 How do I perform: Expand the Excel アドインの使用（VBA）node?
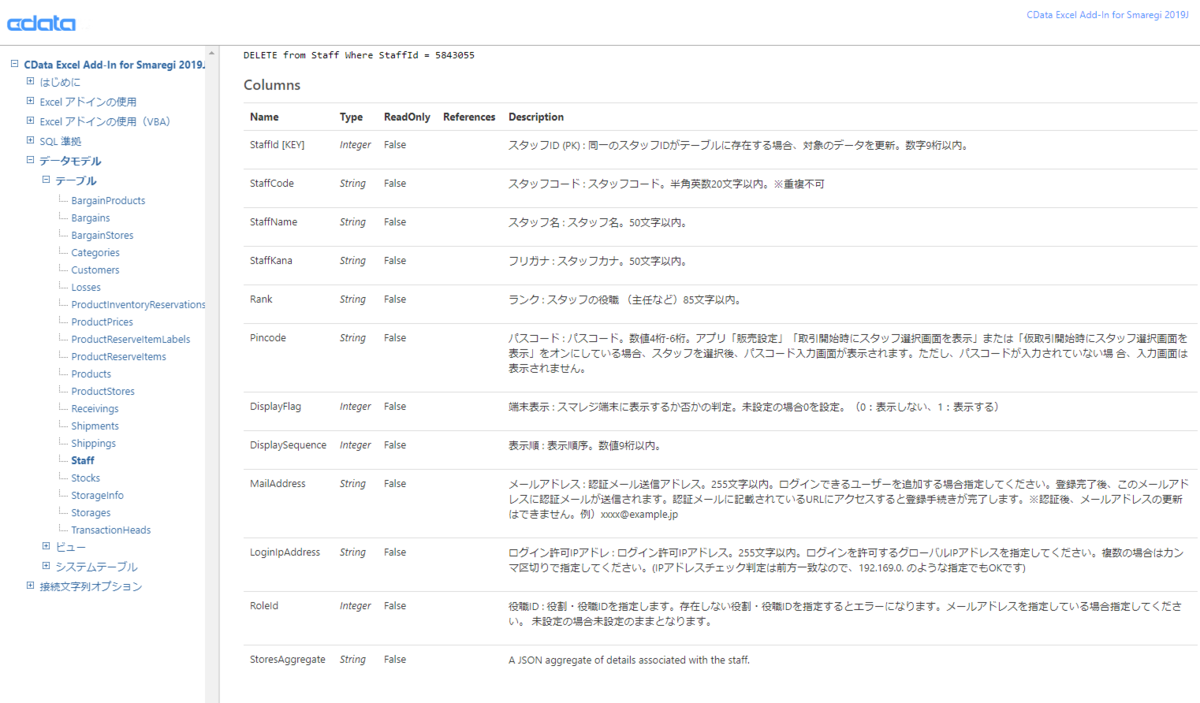pyautogui.click(x=30, y=121)
